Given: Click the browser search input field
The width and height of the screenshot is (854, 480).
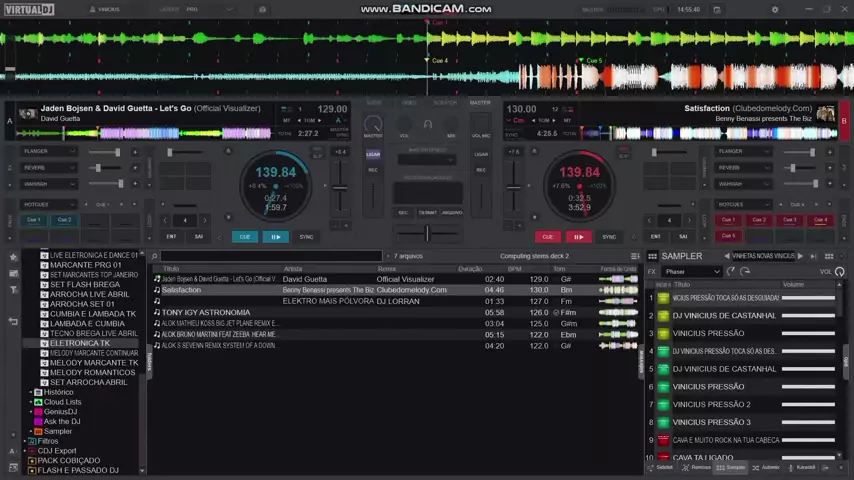Looking at the screenshot, I should point(271,256).
